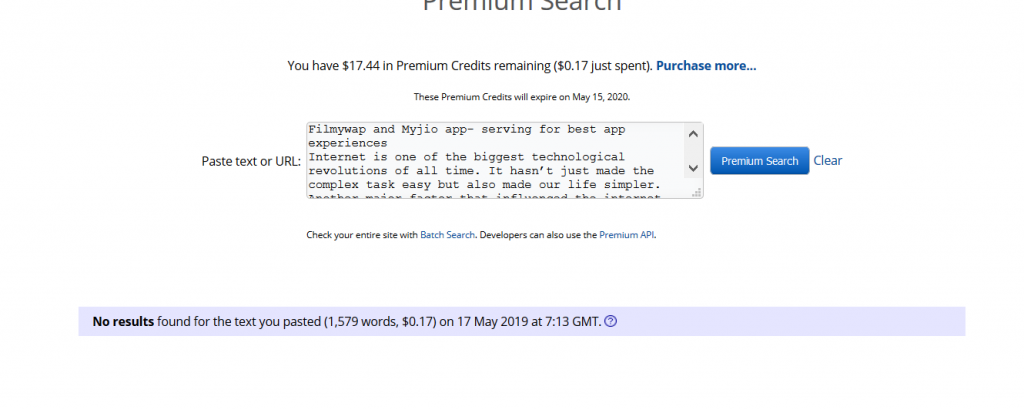Open the Purchase more link

pos(706,66)
